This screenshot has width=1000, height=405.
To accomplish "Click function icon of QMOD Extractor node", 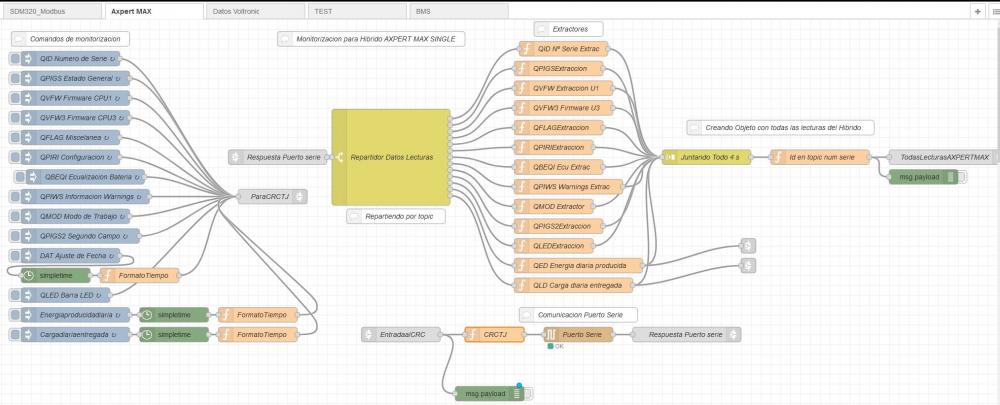I will tap(520, 207).
